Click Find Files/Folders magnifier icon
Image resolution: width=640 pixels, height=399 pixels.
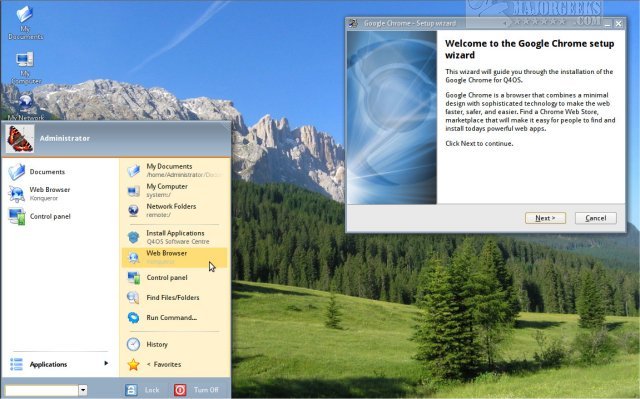[133, 297]
